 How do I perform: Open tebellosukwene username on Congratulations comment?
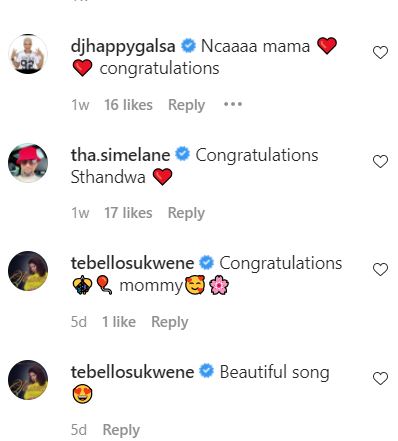coord(132,263)
